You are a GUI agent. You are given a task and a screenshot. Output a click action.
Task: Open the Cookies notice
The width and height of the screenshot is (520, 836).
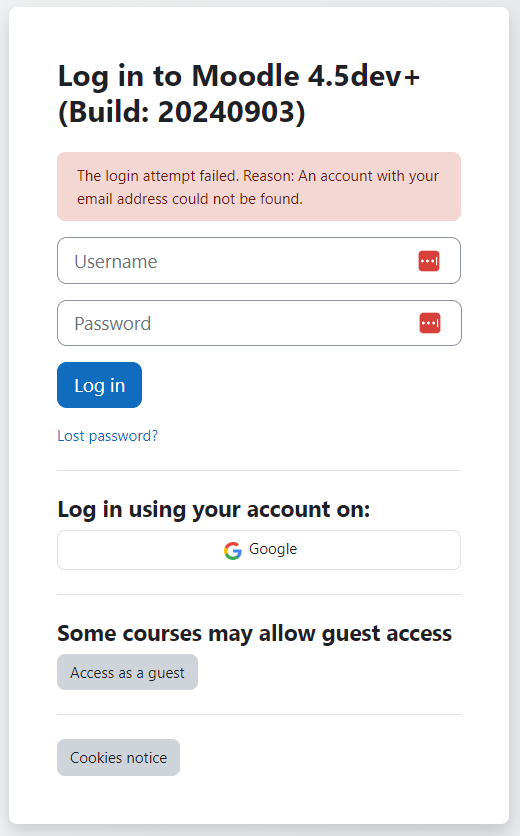118,758
